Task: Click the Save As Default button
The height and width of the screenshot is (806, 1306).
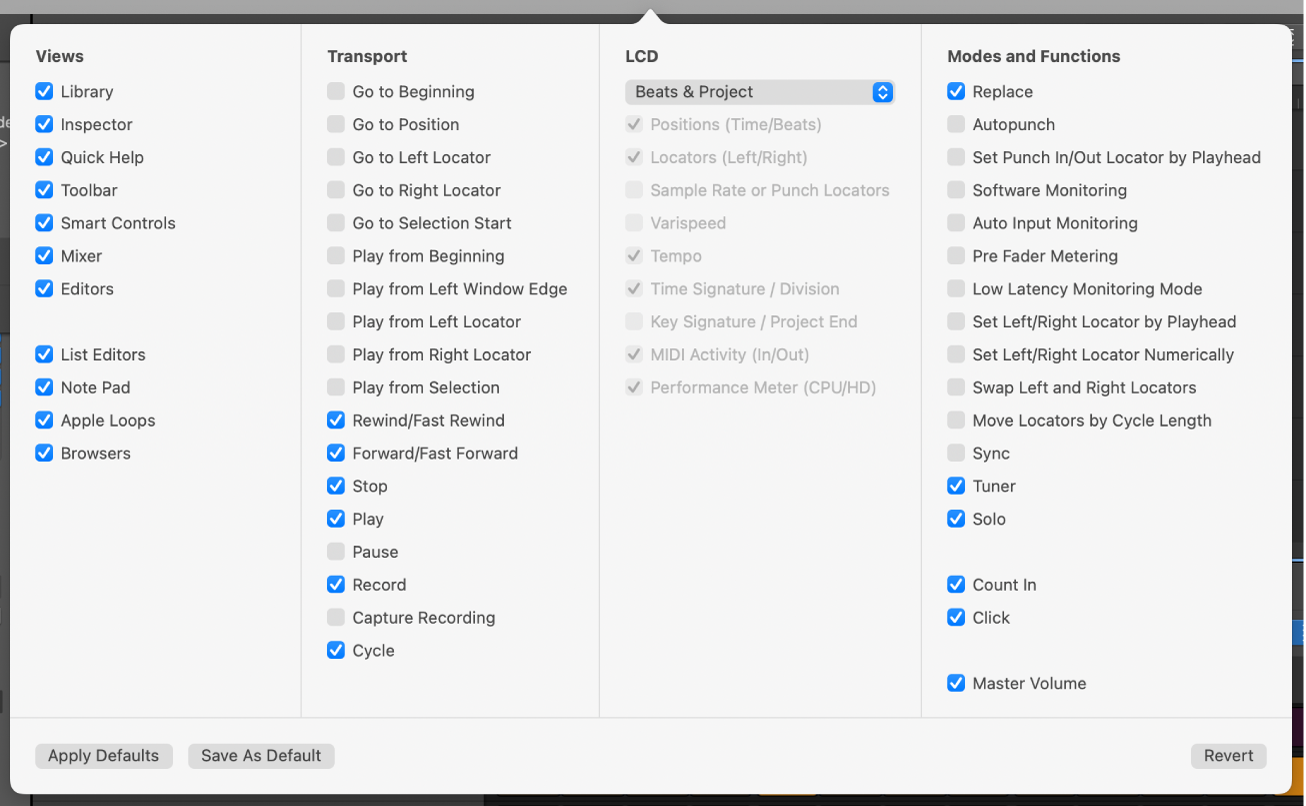Action: click(261, 756)
